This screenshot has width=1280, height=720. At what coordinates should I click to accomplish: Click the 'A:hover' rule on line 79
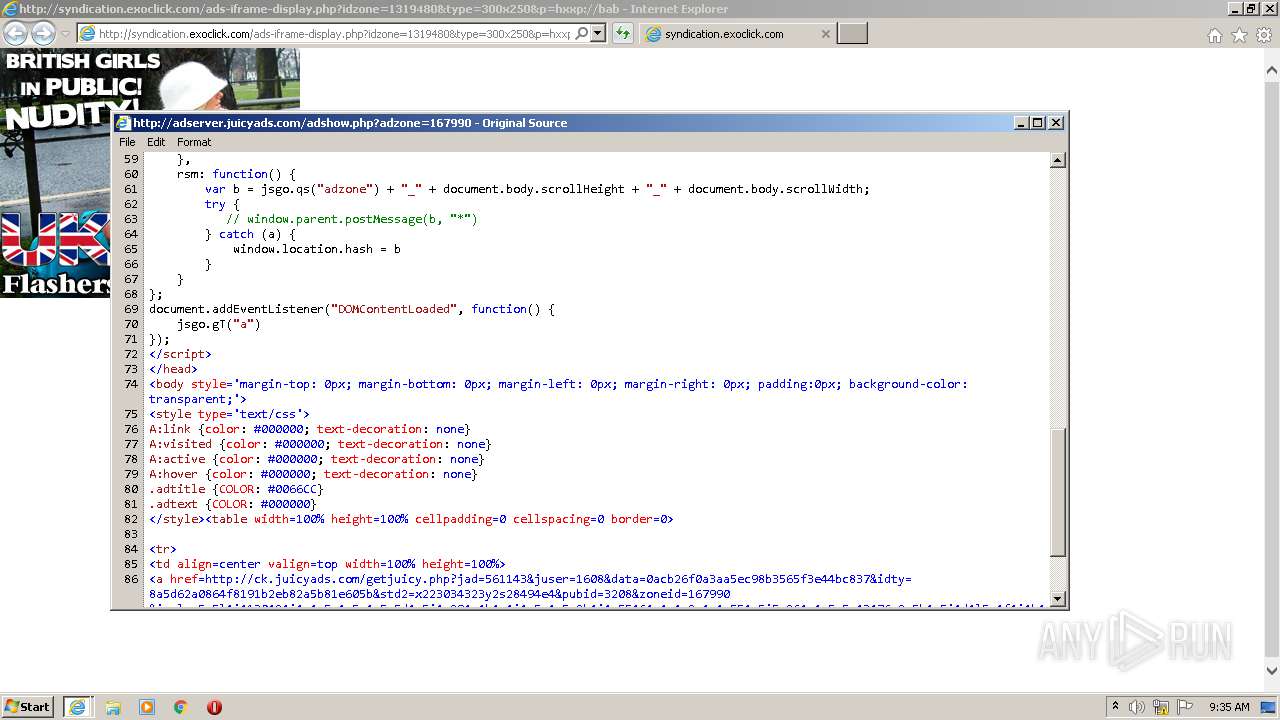[313, 474]
